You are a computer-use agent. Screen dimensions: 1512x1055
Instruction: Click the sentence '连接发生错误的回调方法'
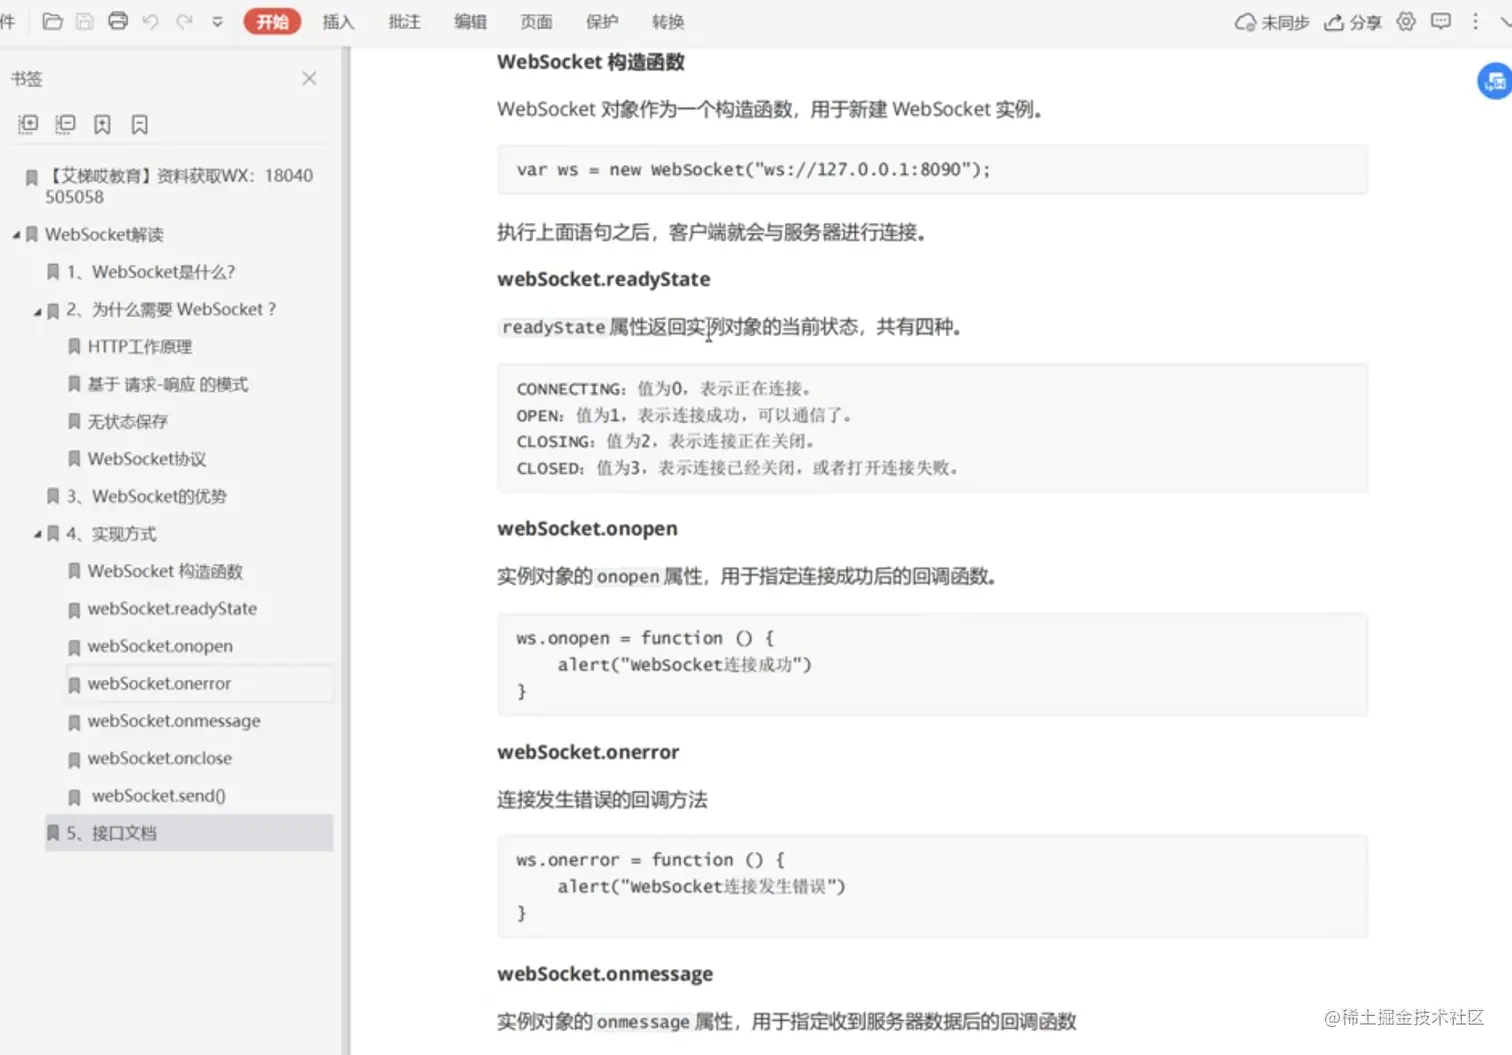(602, 800)
